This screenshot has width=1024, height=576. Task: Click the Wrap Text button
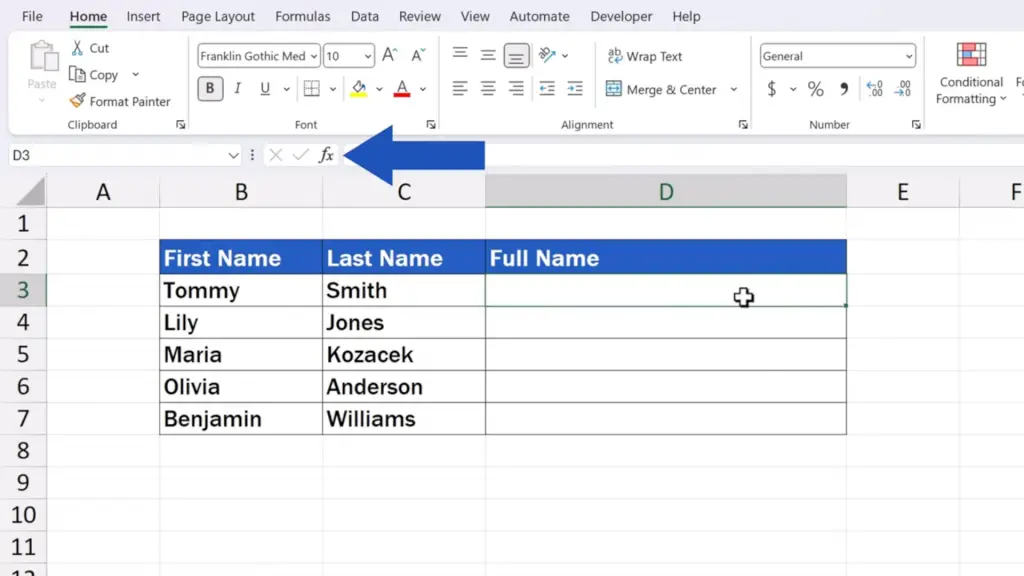click(645, 56)
